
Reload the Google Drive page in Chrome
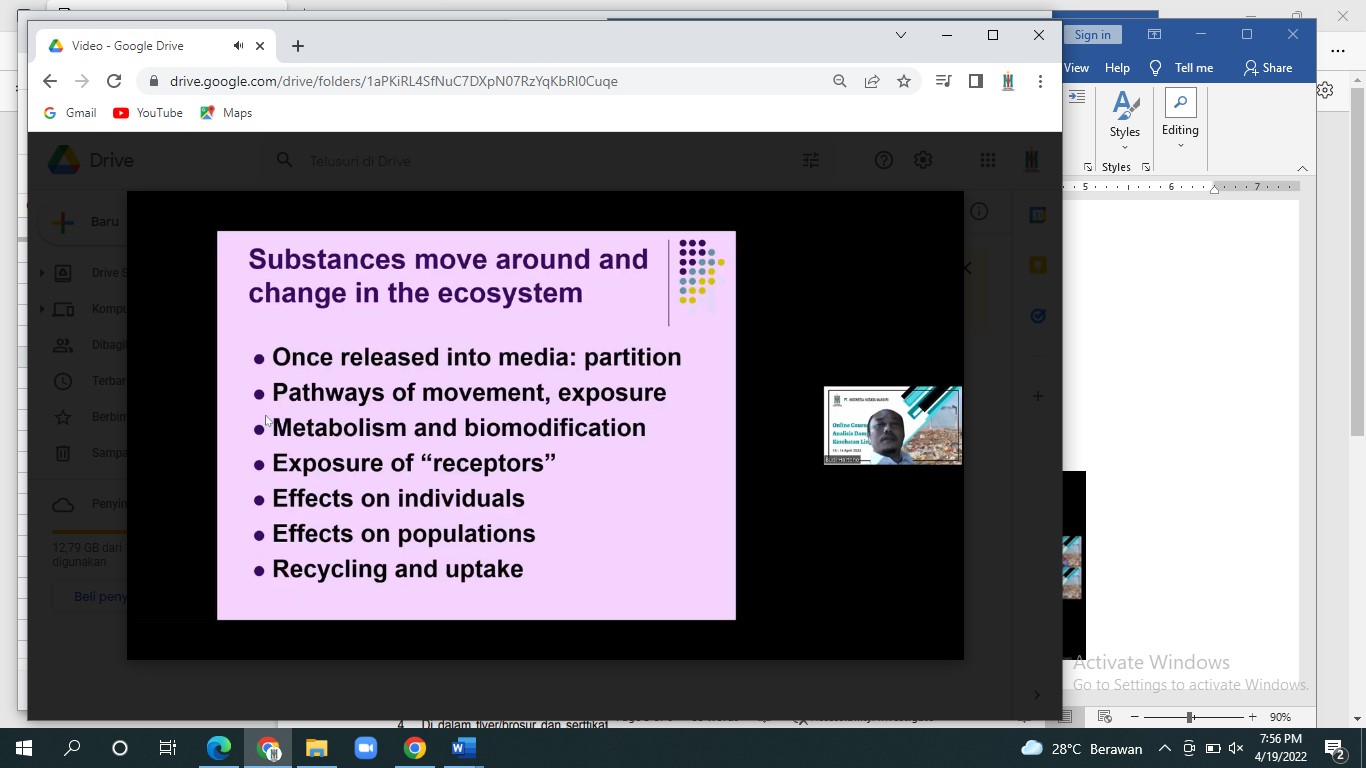pos(114,81)
